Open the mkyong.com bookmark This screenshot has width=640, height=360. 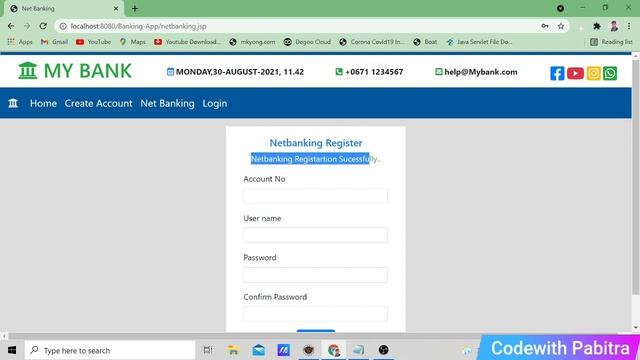coord(252,42)
